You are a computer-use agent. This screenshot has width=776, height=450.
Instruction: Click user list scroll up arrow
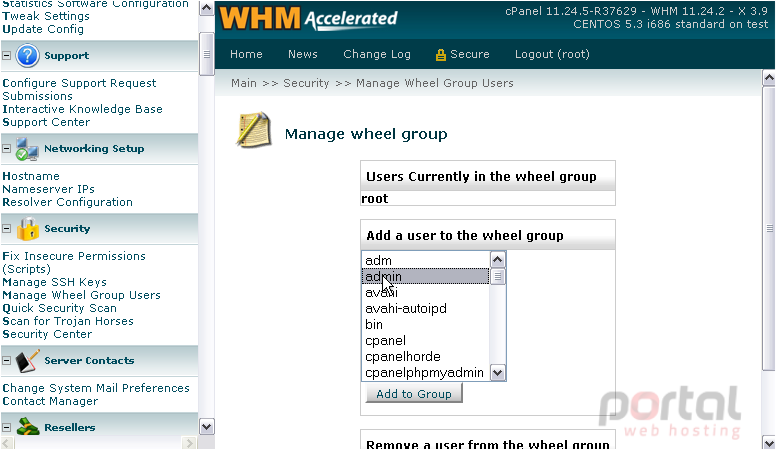497,259
